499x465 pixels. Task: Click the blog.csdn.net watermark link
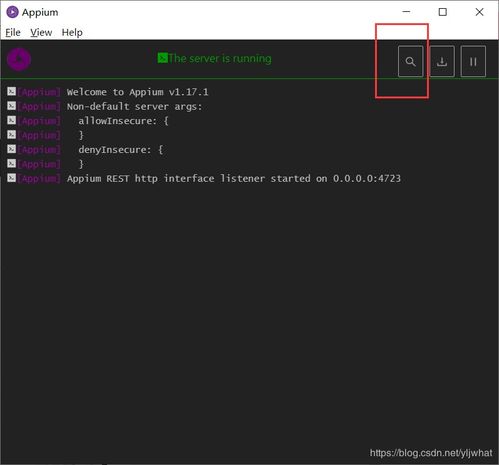(x=431, y=453)
